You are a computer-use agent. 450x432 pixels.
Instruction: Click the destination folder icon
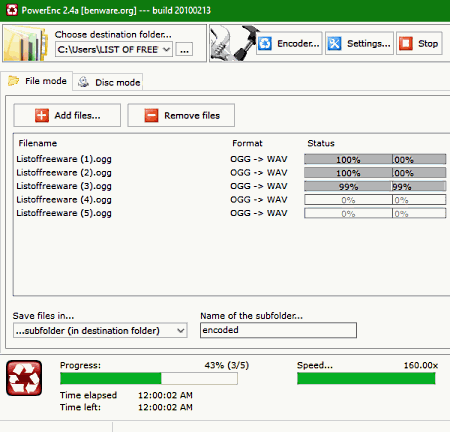[26, 44]
